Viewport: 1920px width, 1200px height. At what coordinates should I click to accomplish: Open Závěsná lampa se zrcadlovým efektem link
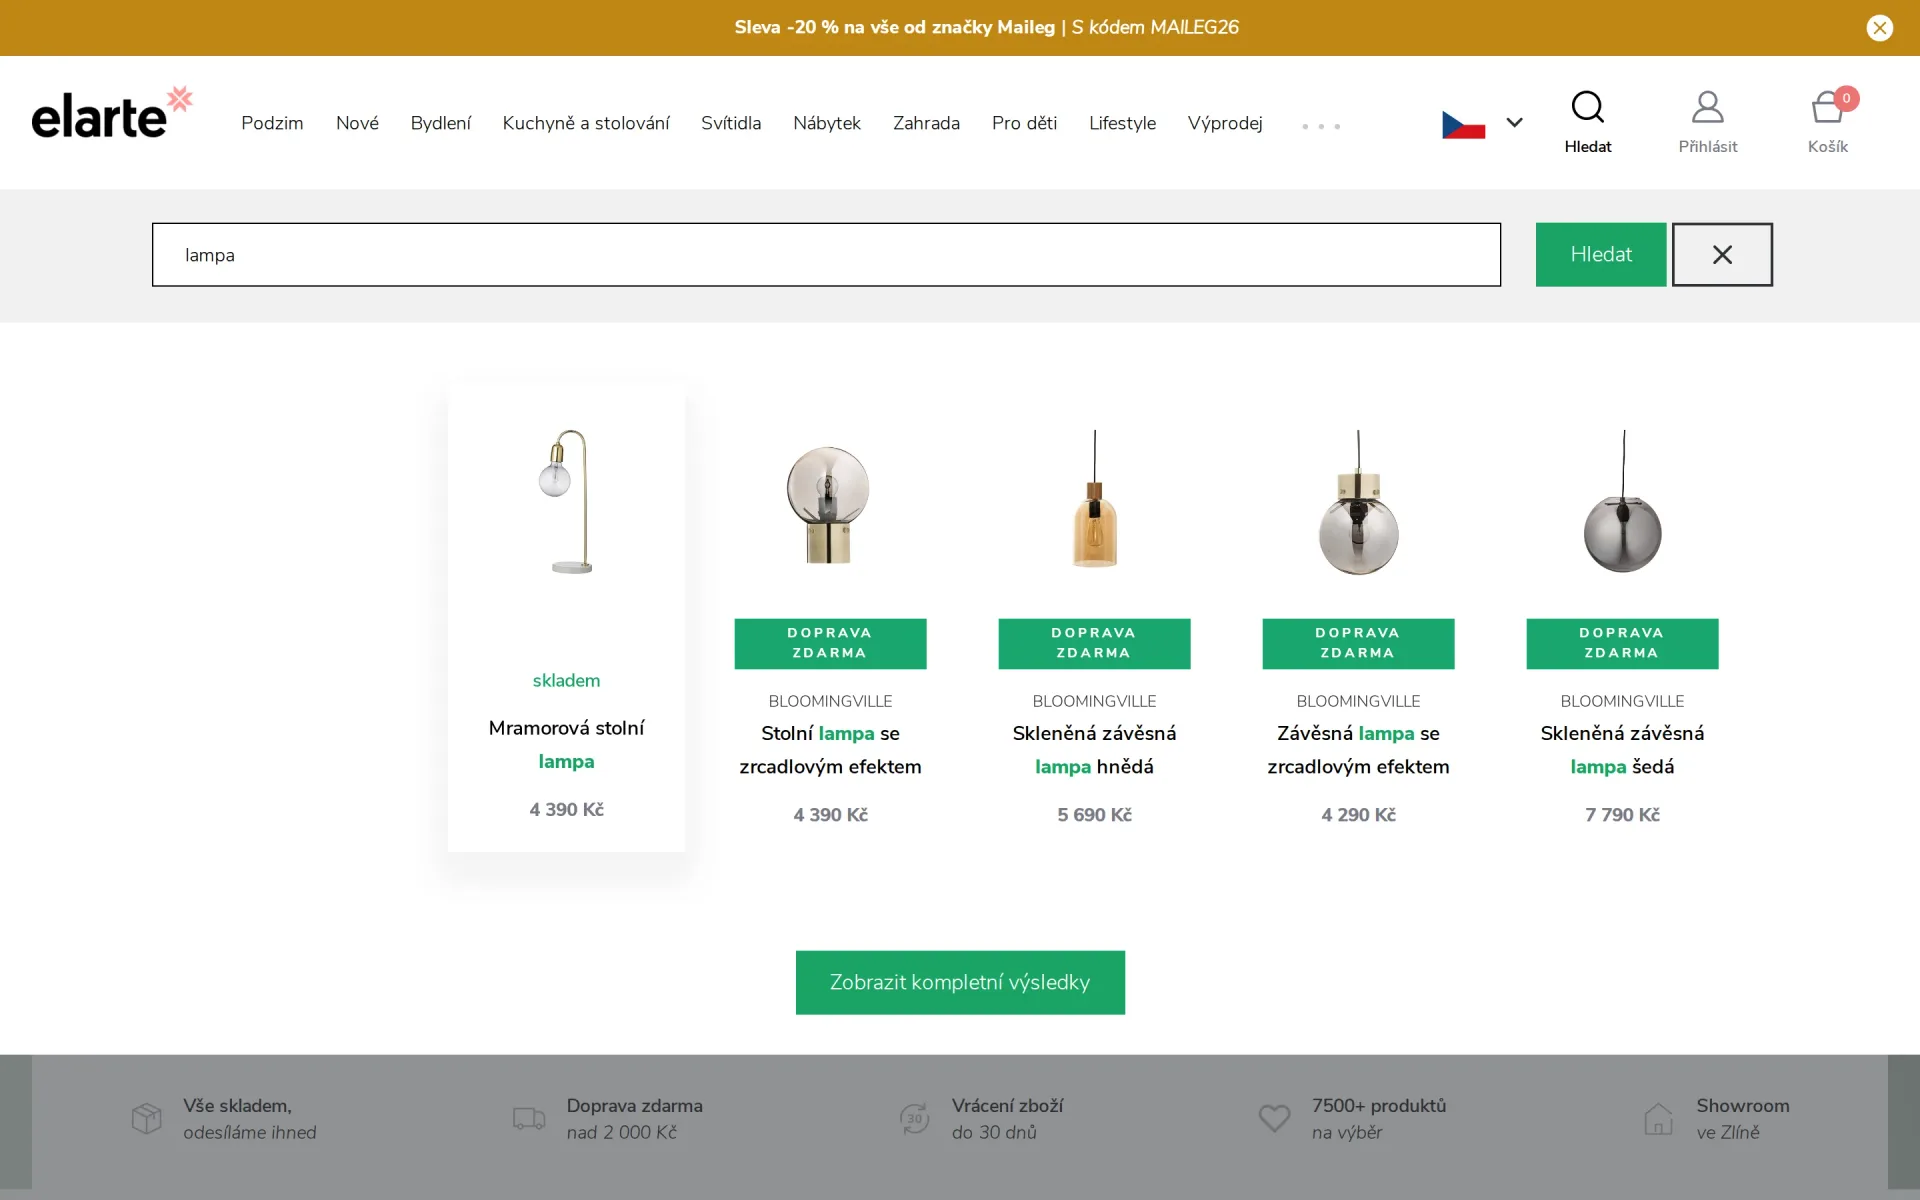[1358, 749]
